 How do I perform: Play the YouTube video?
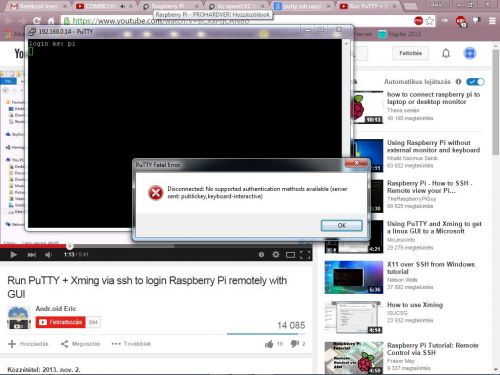13,255
